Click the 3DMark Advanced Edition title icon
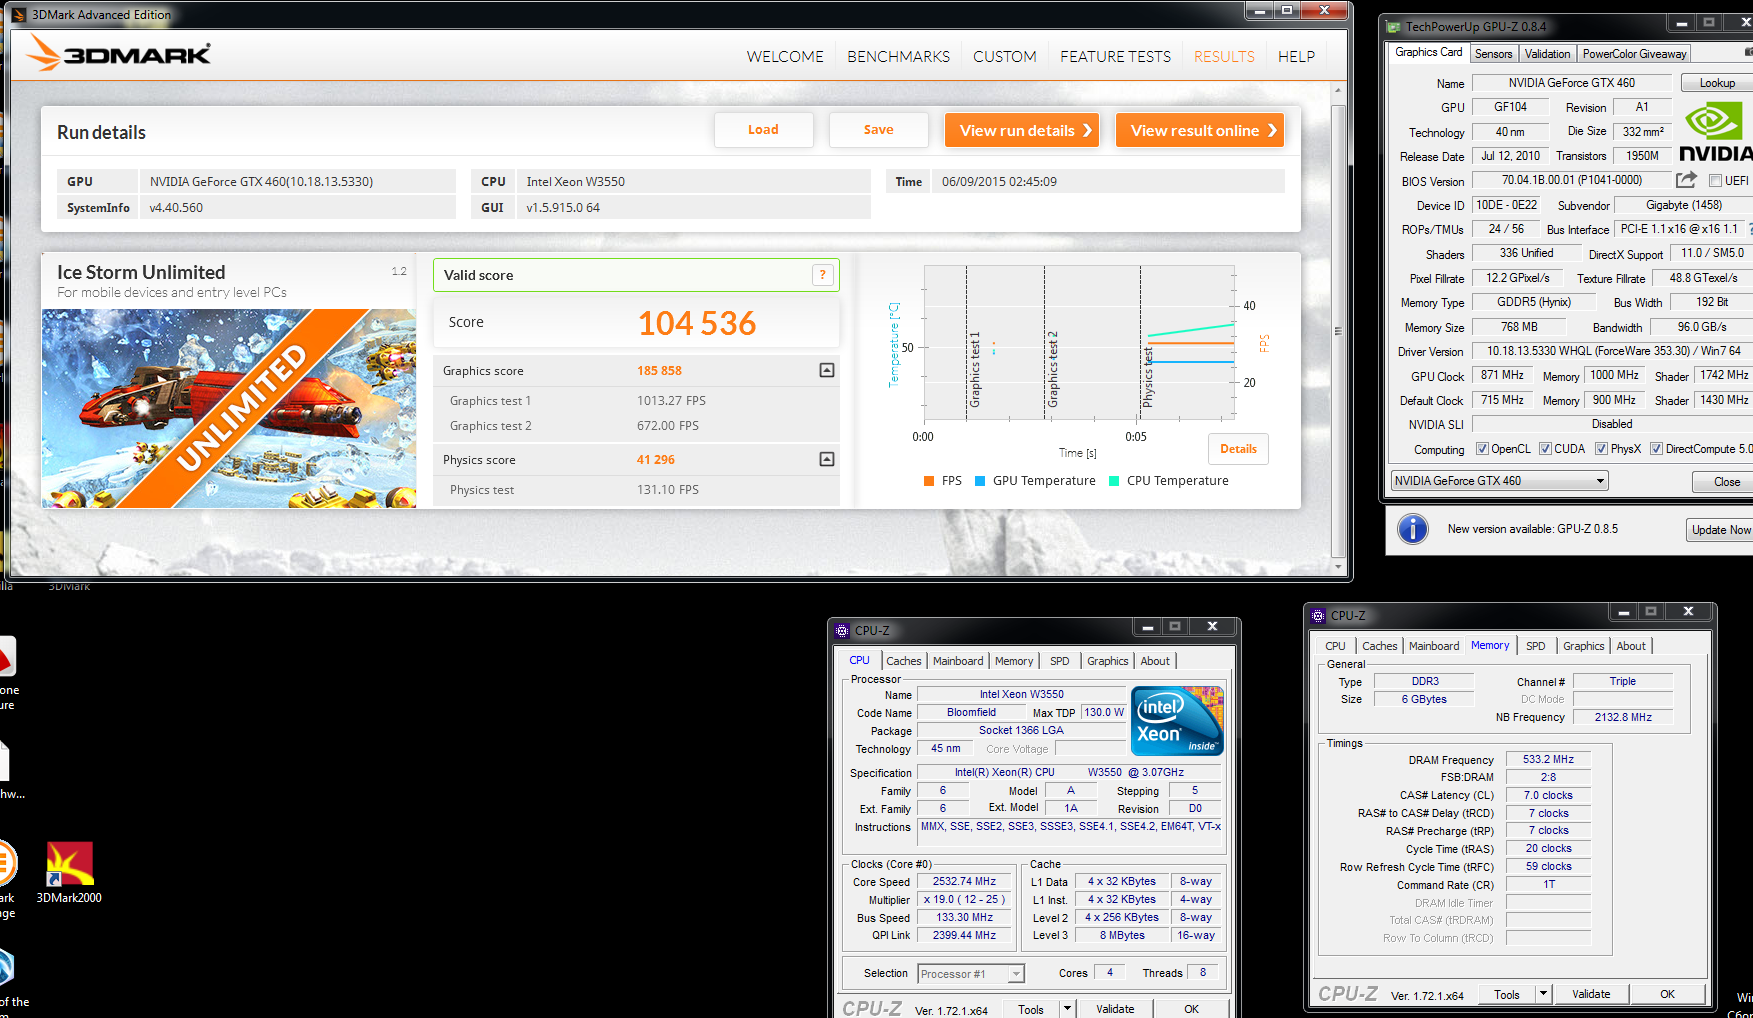The width and height of the screenshot is (1753, 1018). click(18, 14)
